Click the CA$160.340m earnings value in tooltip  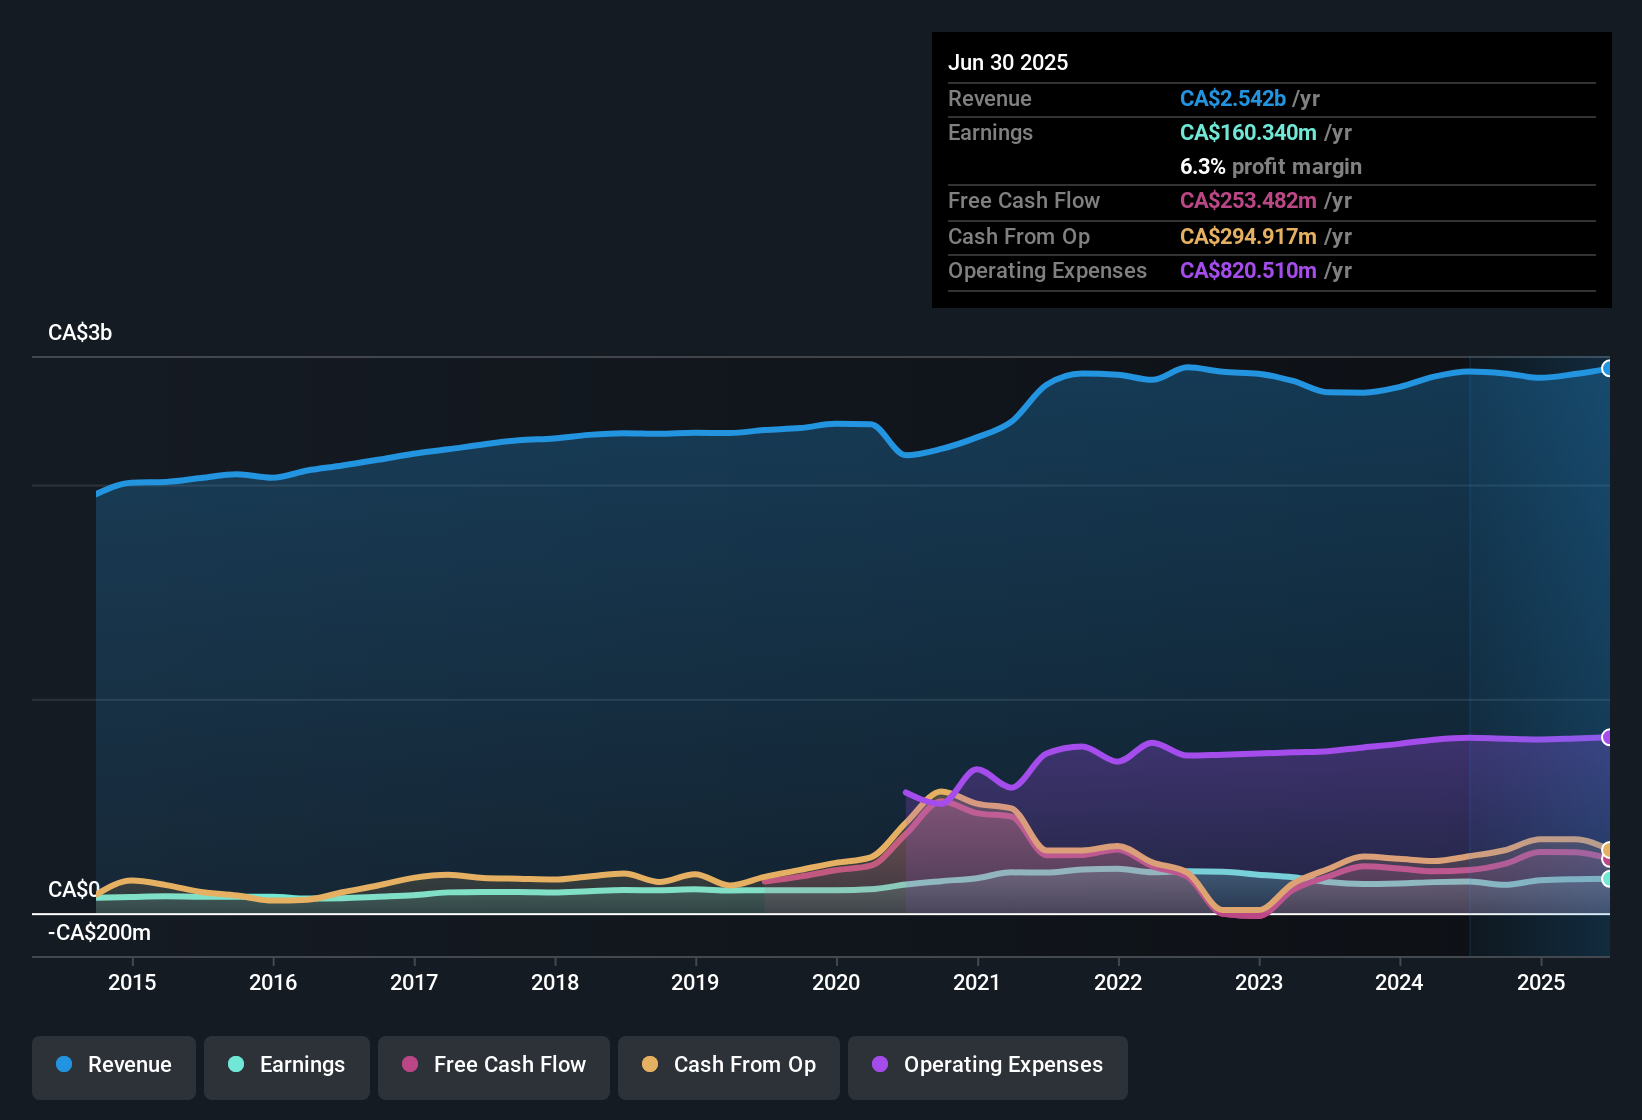click(1248, 132)
